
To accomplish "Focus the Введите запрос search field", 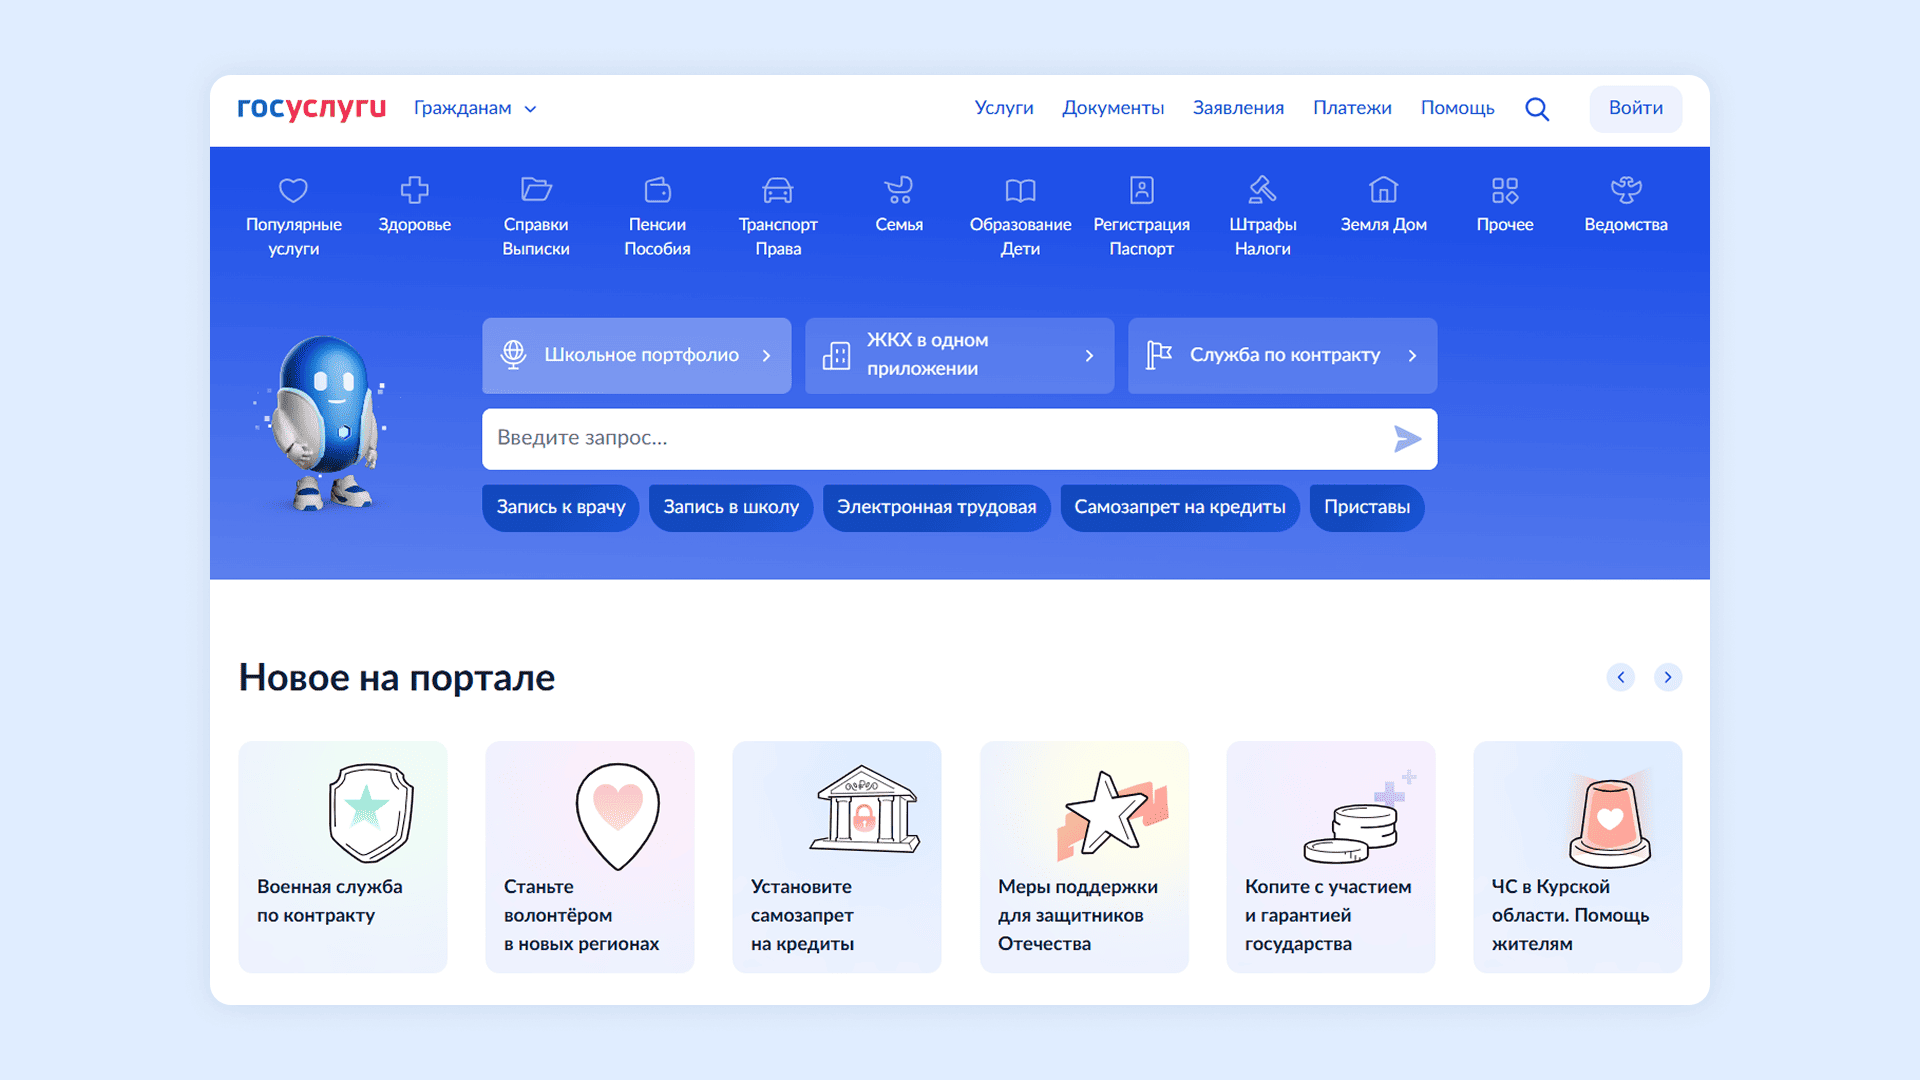I will point(930,438).
